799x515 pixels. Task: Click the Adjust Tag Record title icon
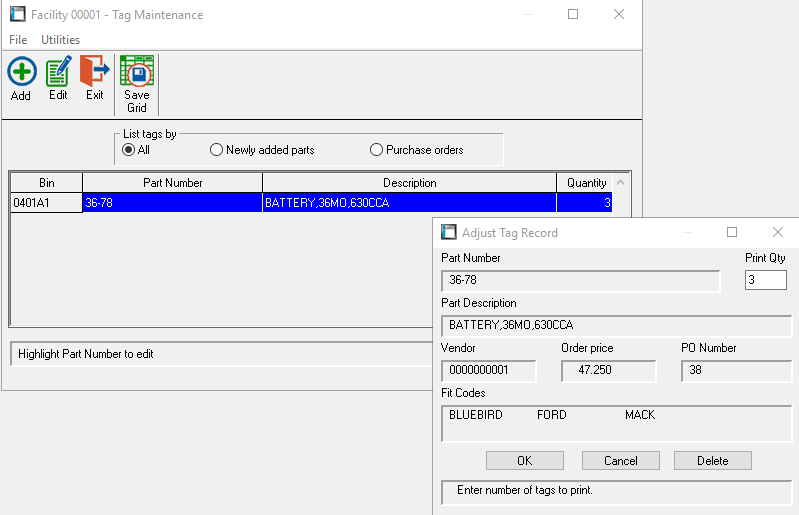[x=449, y=232]
